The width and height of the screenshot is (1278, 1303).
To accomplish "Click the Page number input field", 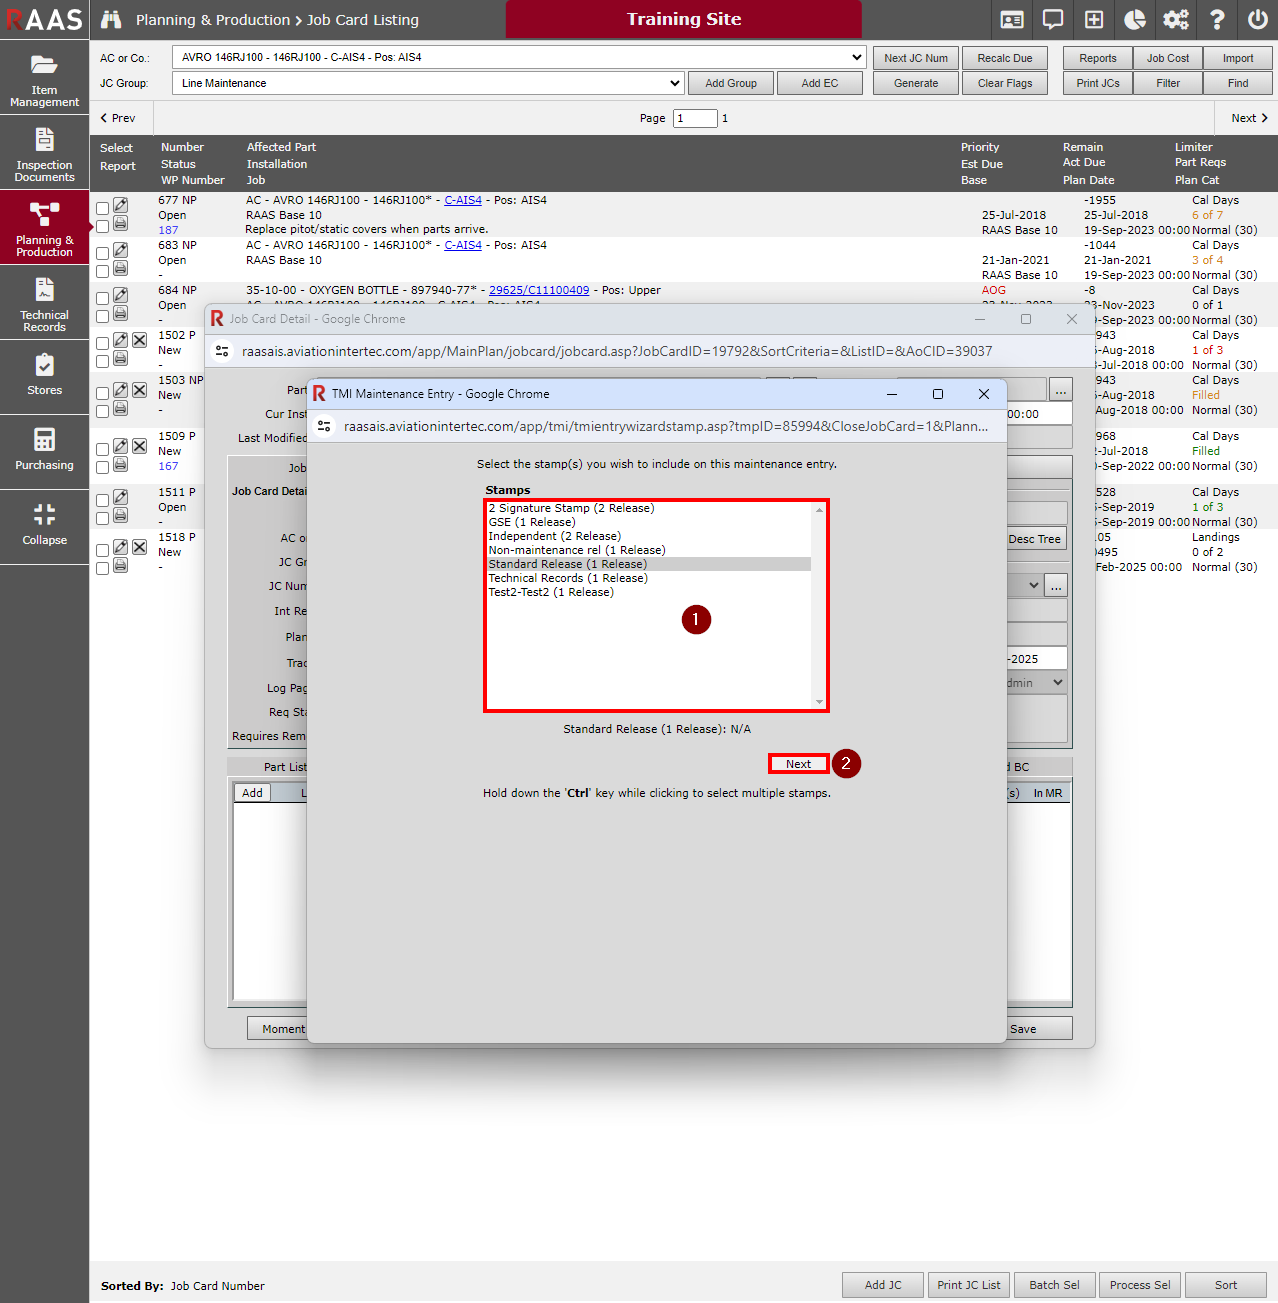I will tap(695, 118).
